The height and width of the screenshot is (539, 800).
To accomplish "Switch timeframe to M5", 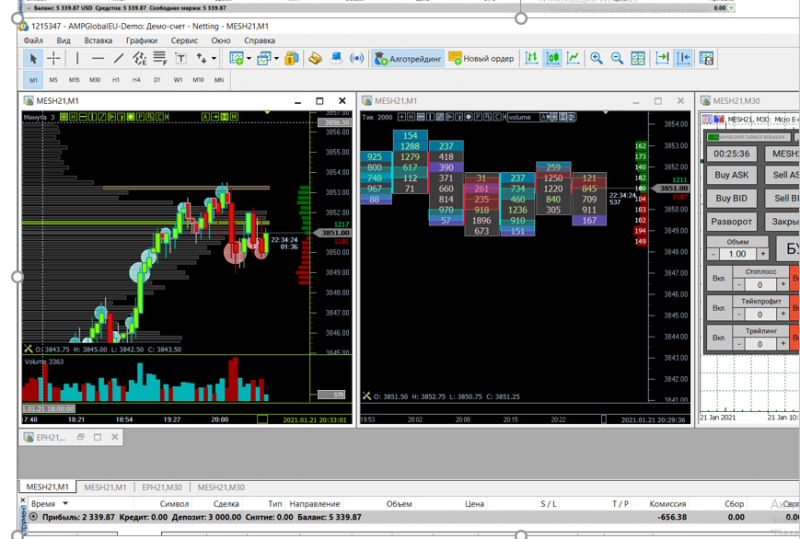I will (x=54, y=80).
